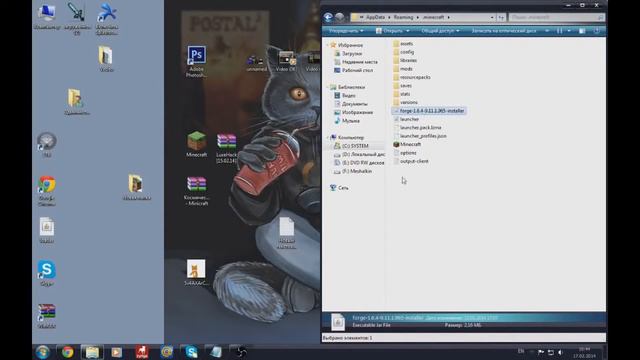Click the EN language indicator
This screenshot has width=640, height=360.
click(521, 351)
